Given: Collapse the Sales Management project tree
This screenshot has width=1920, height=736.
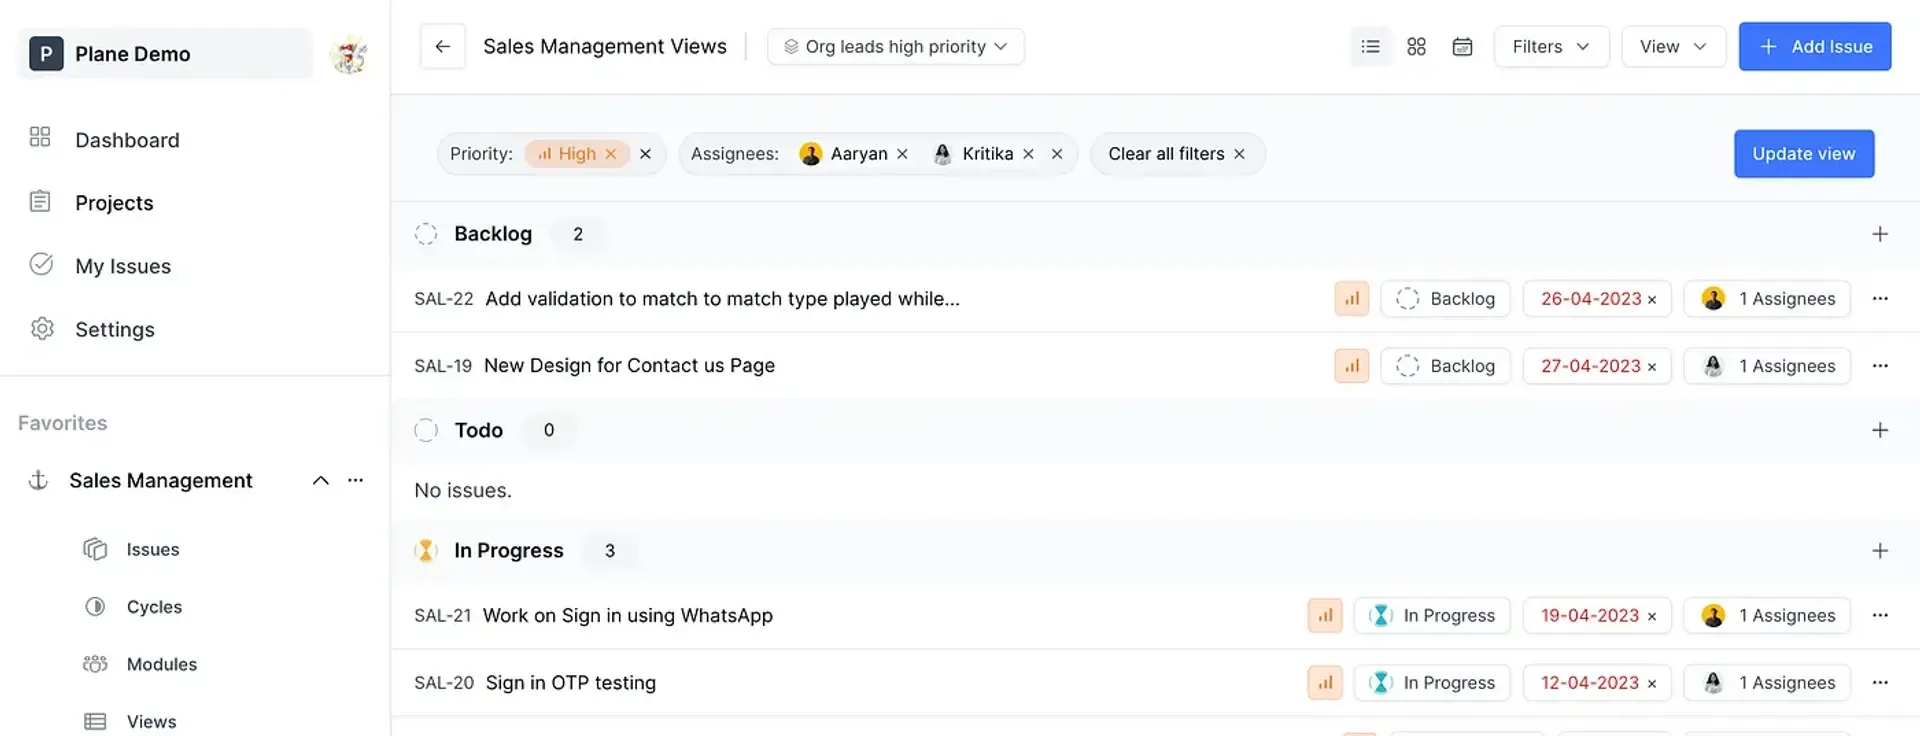Looking at the screenshot, I should coord(320,481).
